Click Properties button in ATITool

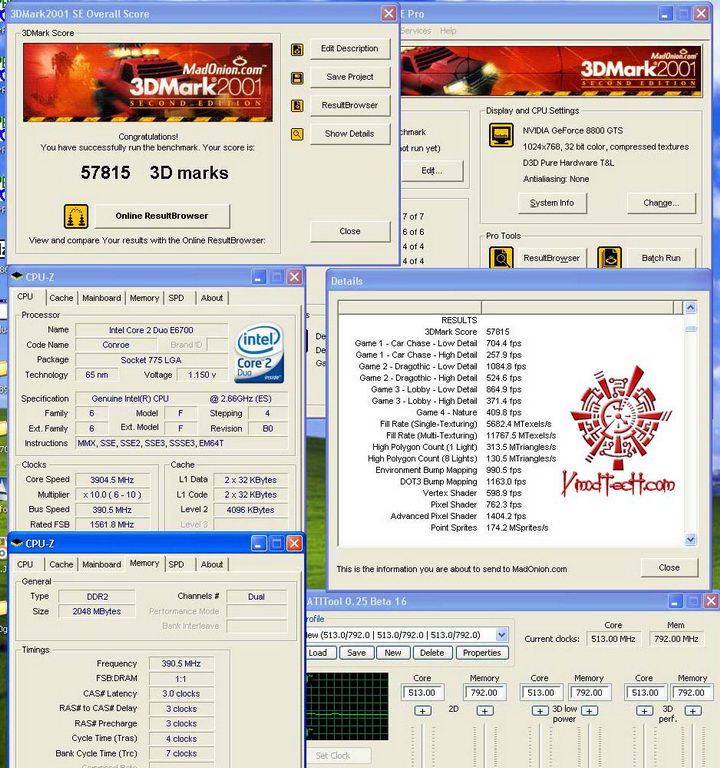[x=482, y=653]
